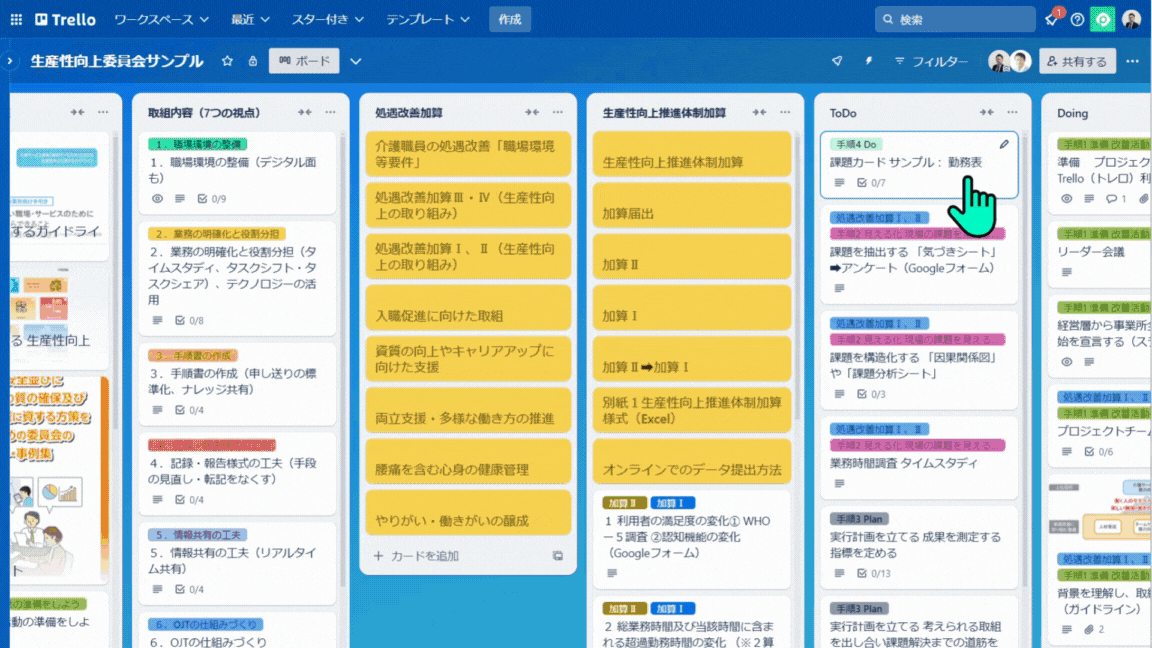Create card from template icon in 処遇改善加算

[x=558, y=556]
